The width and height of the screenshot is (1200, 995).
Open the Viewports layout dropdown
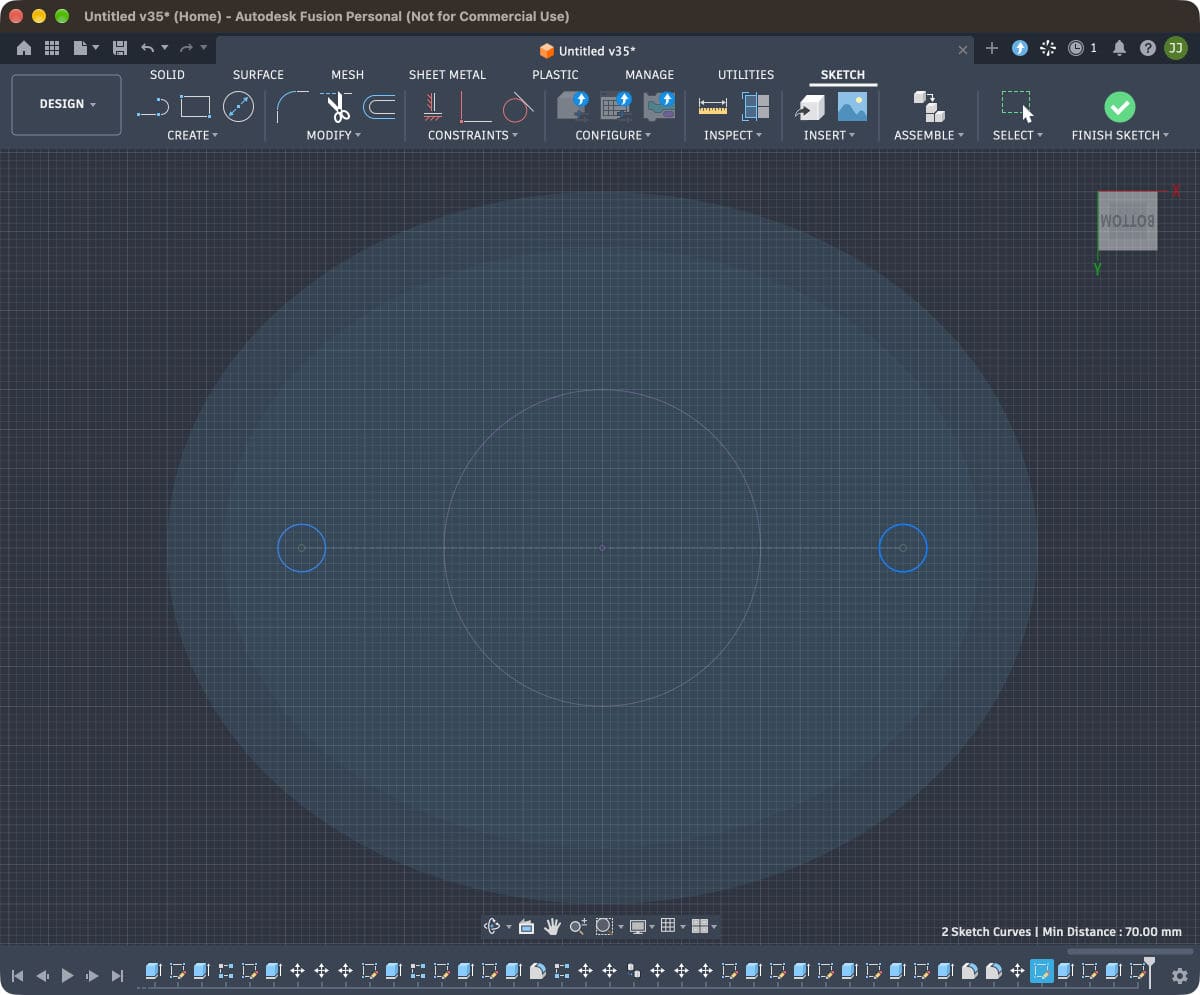click(704, 927)
